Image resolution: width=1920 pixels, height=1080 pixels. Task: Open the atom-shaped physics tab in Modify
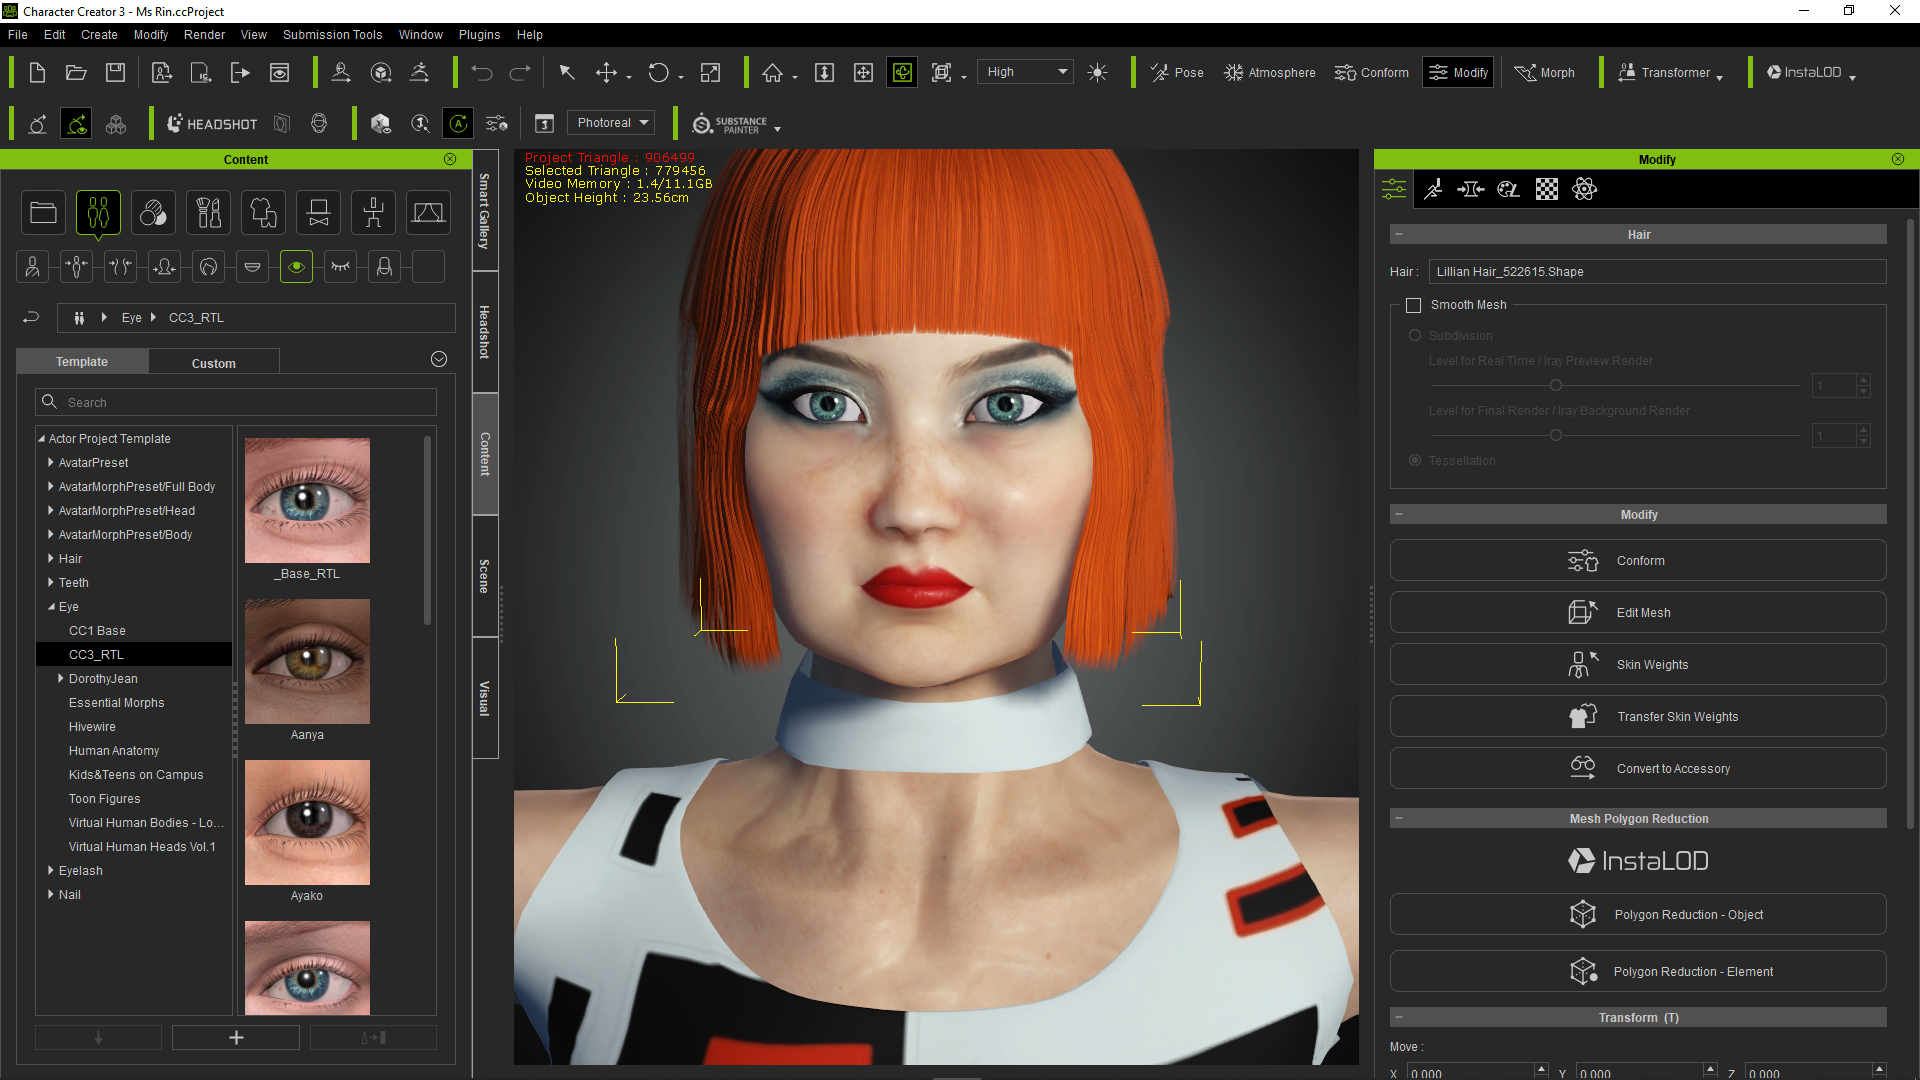pyautogui.click(x=1584, y=189)
